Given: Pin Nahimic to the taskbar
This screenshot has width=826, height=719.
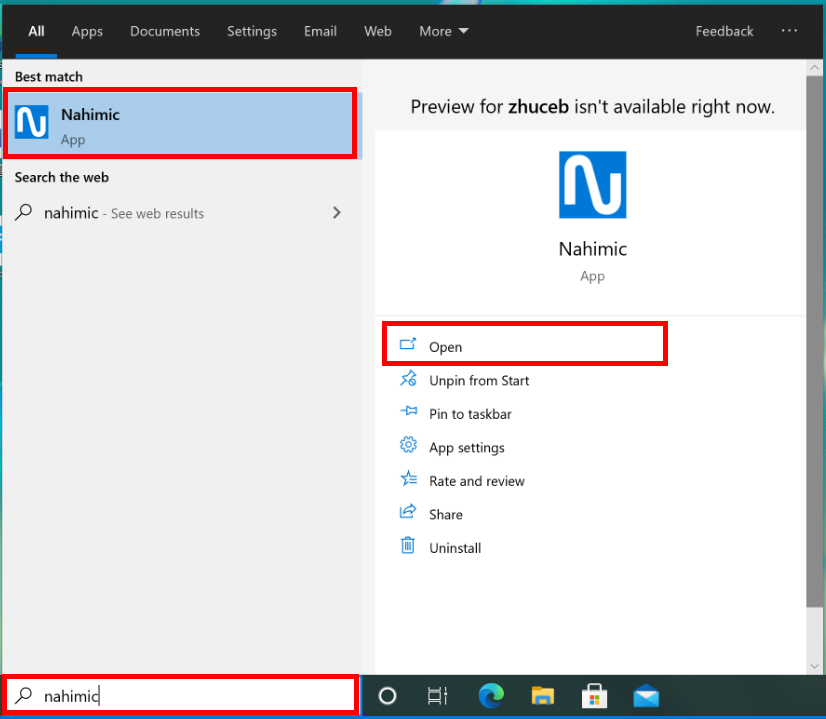Looking at the screenshot, I should [469, 414].
